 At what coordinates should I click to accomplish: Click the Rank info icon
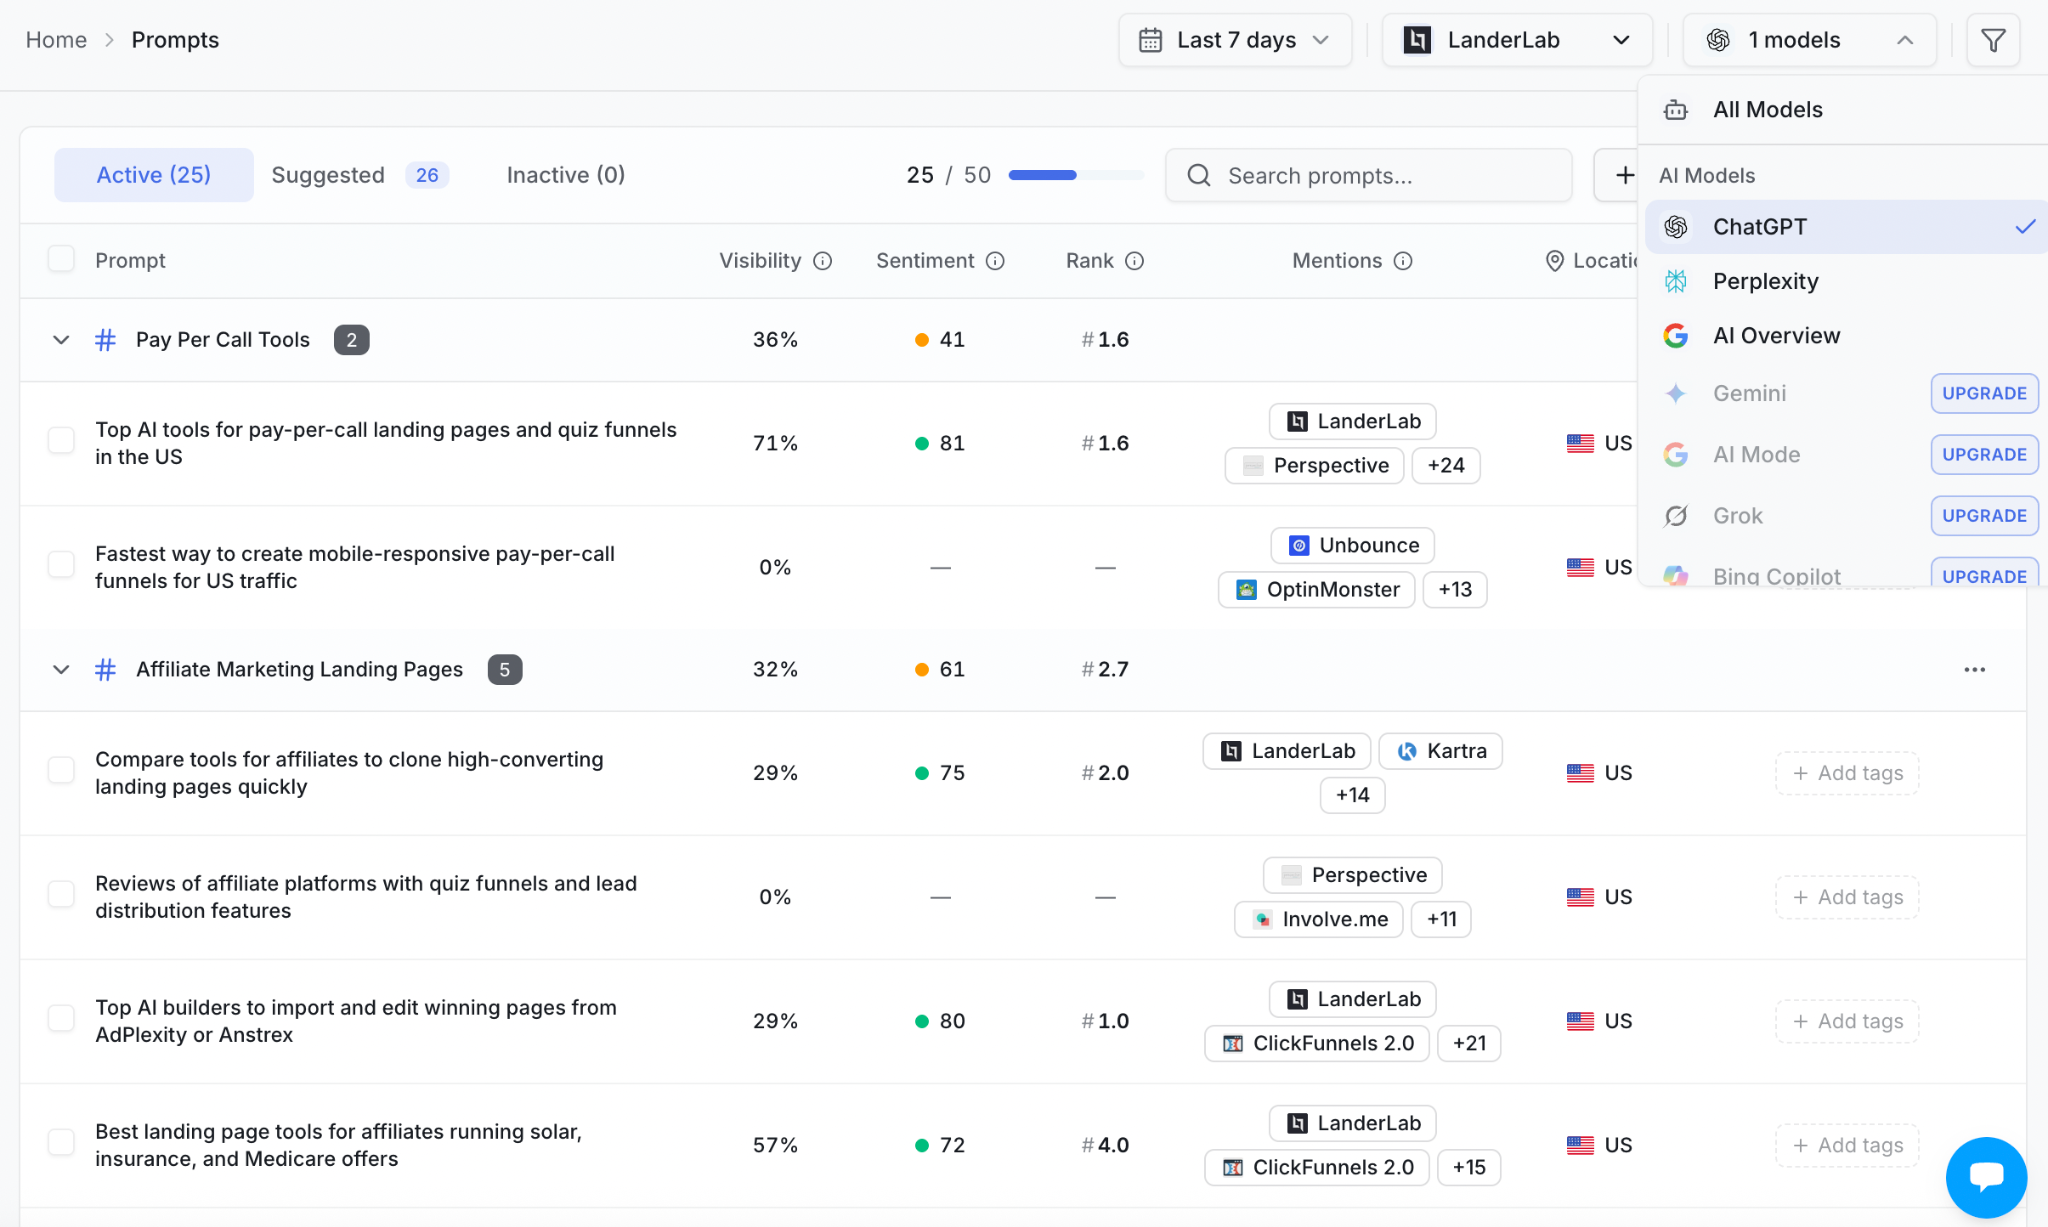(x=1134, y=261)
